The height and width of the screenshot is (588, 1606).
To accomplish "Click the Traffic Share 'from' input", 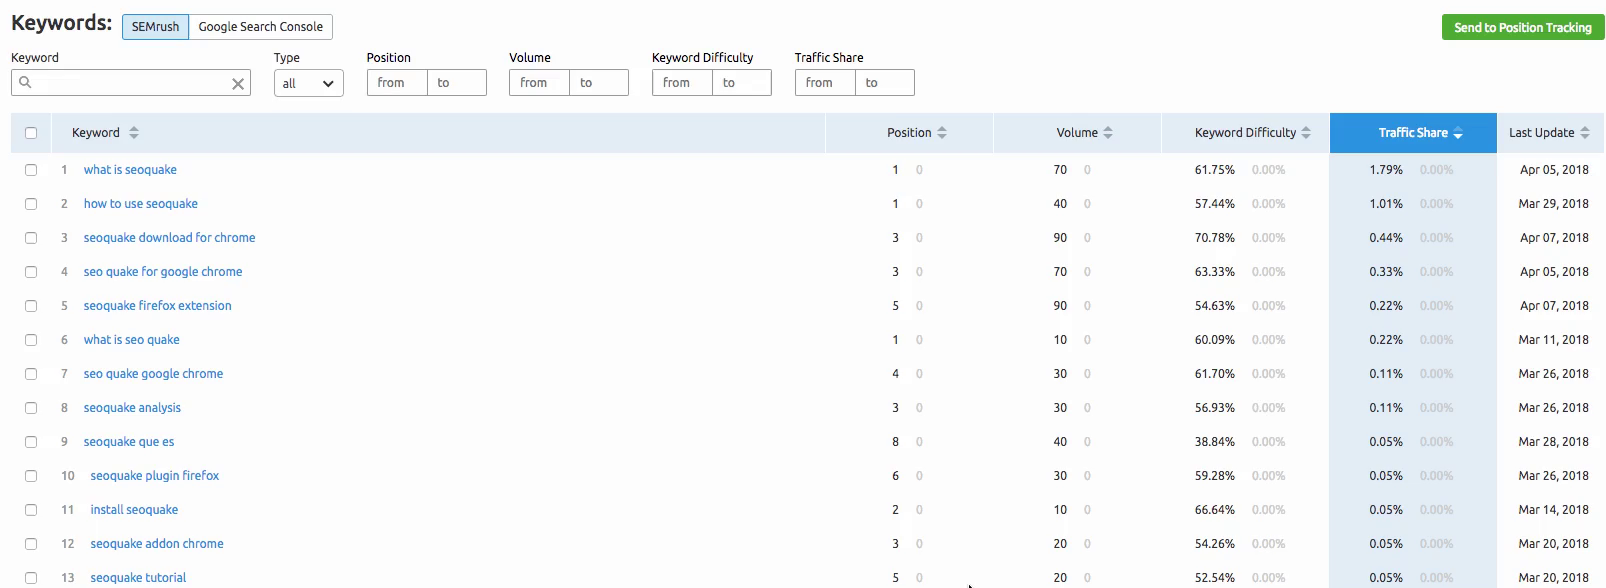I will point(825,83).
